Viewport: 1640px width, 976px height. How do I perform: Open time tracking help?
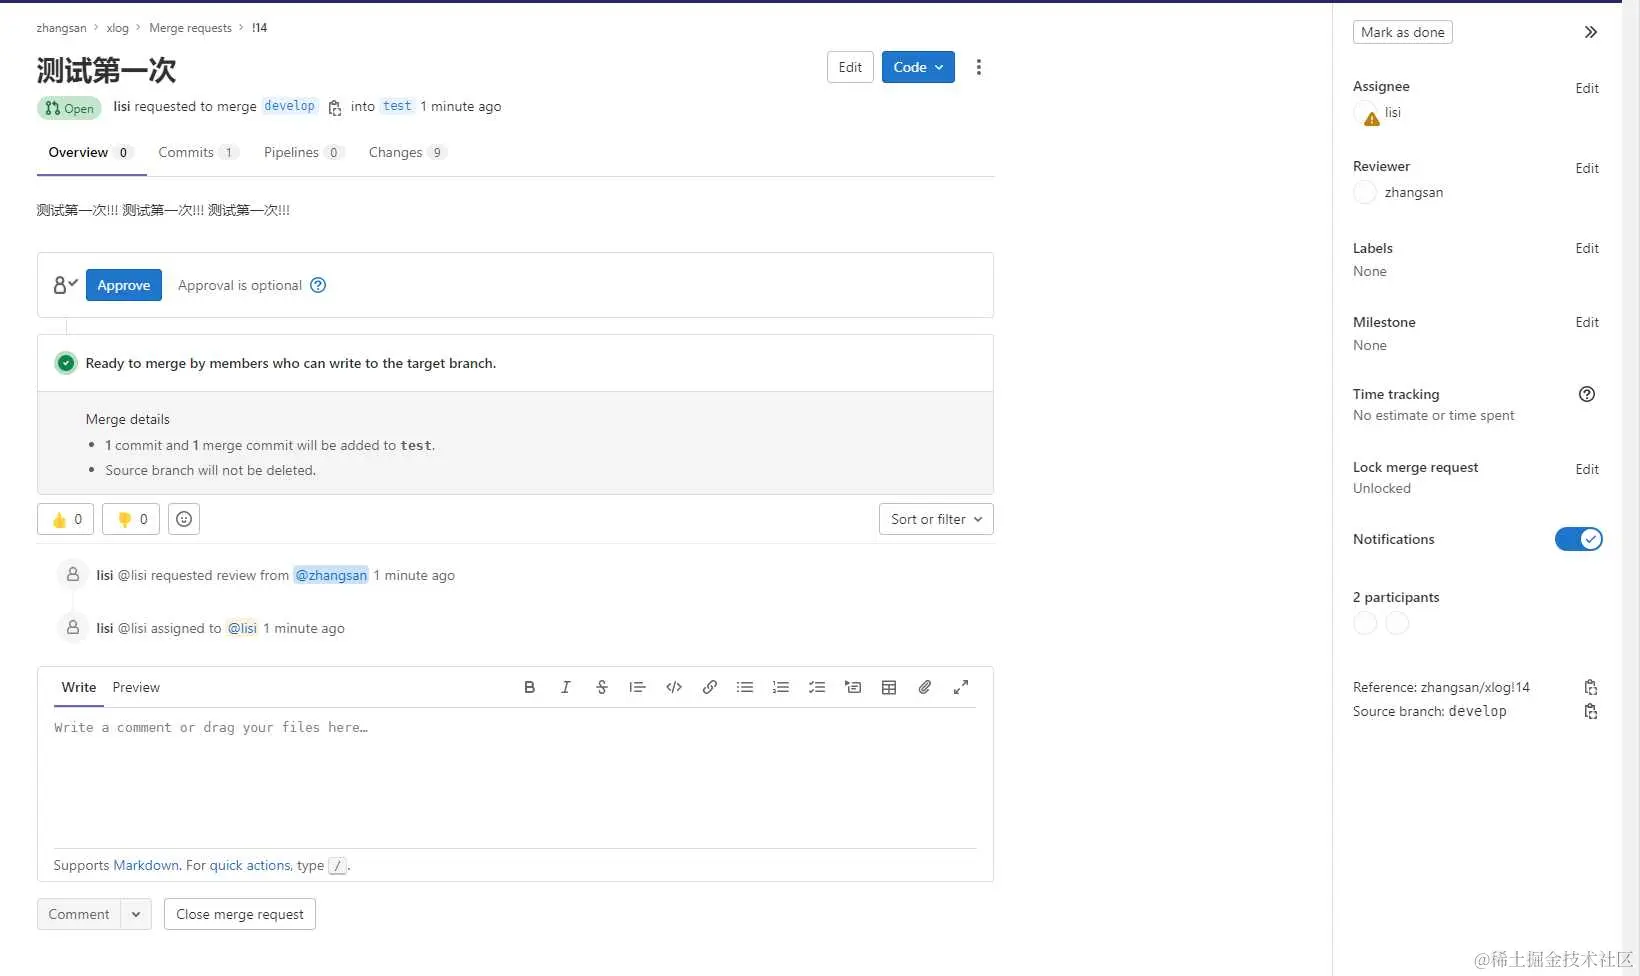click(1587, 394)
